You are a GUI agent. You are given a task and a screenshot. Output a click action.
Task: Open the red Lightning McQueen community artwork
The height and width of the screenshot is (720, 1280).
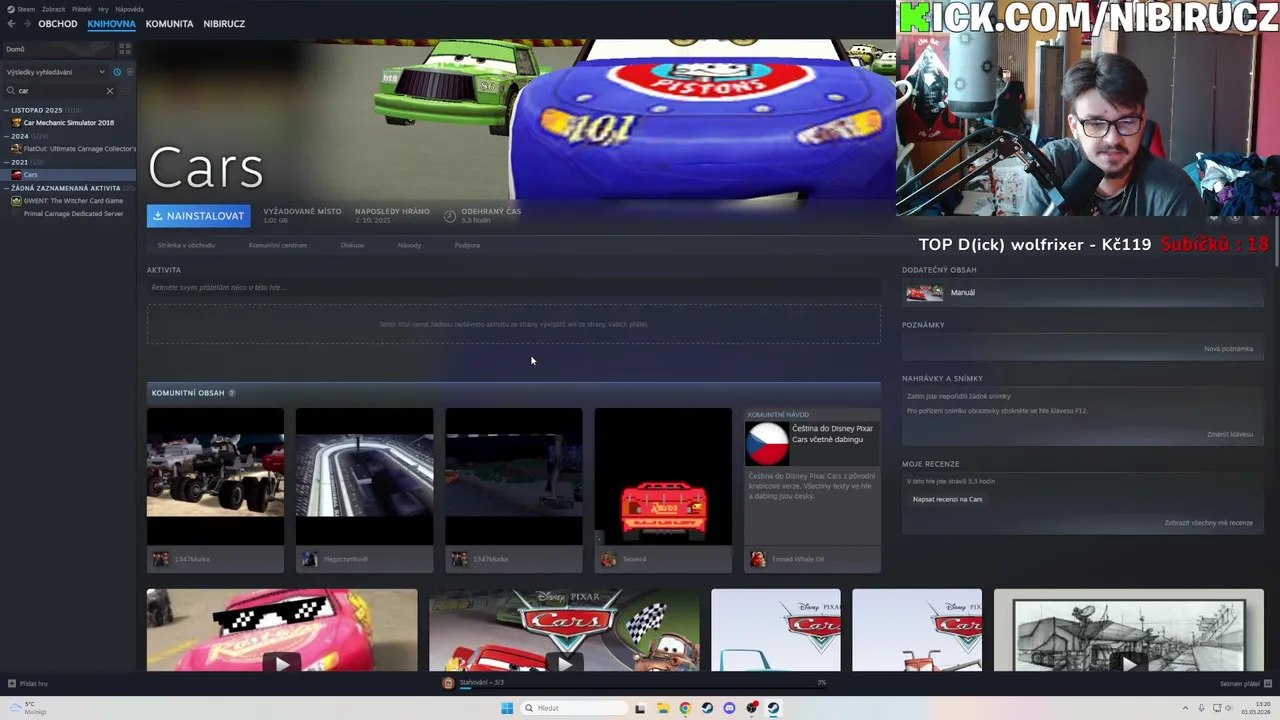pos(663,476)
